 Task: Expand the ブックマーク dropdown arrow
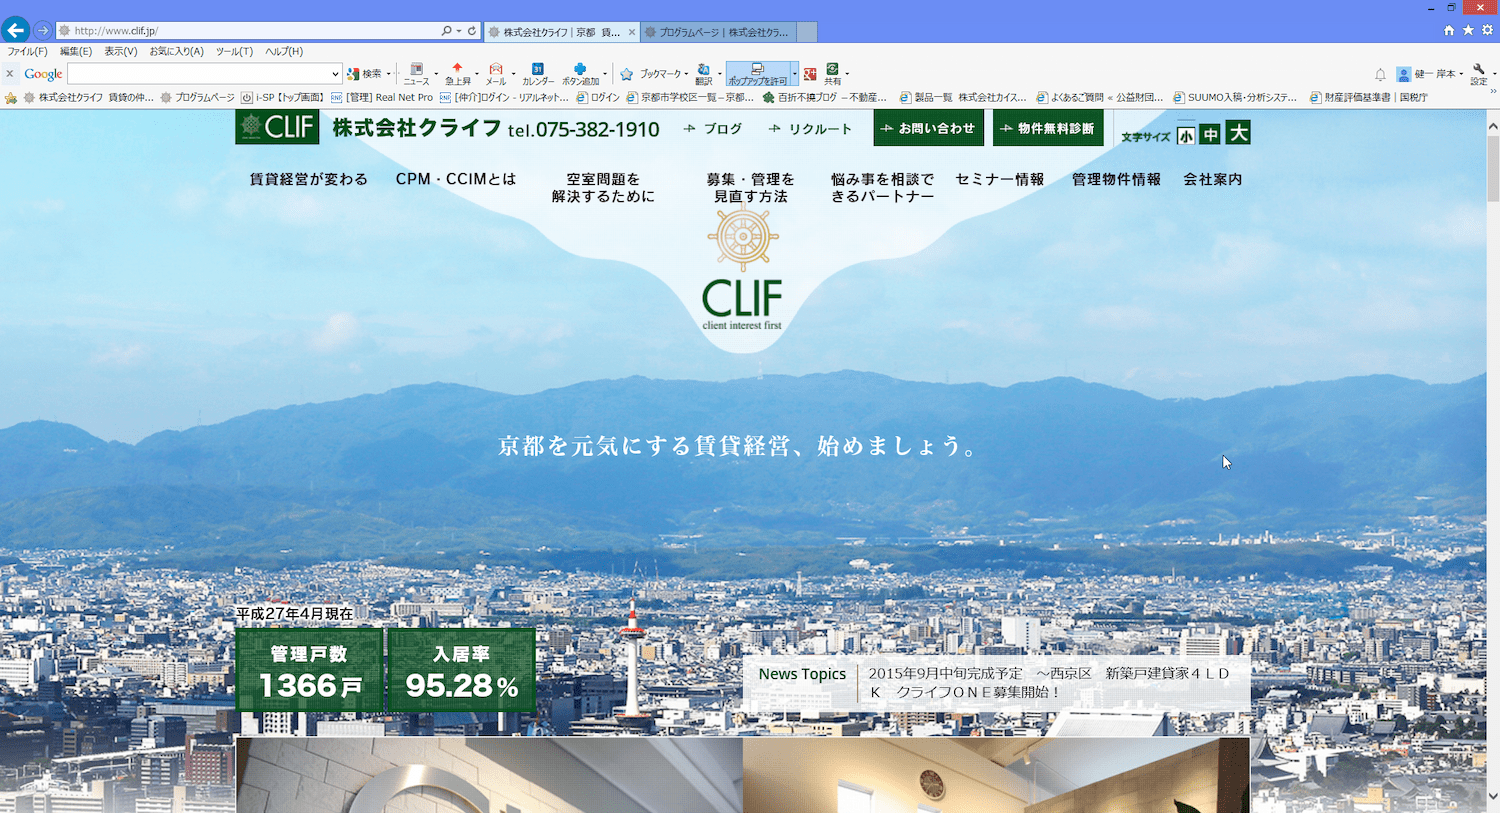[686, 74]
